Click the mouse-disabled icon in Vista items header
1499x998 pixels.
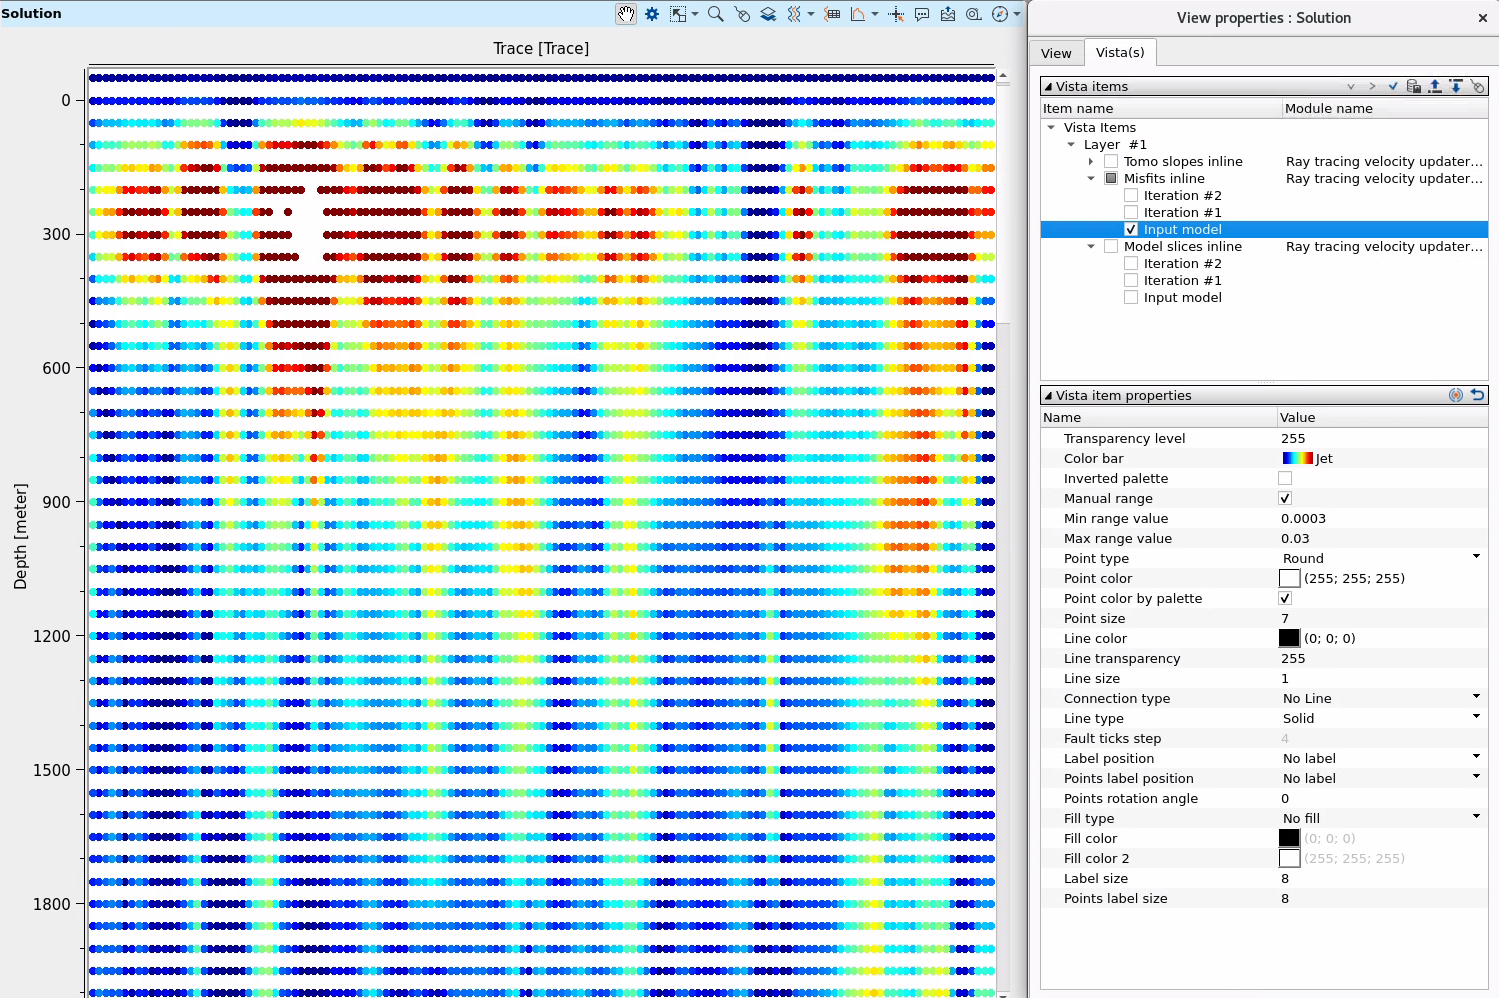(1478, 86)
